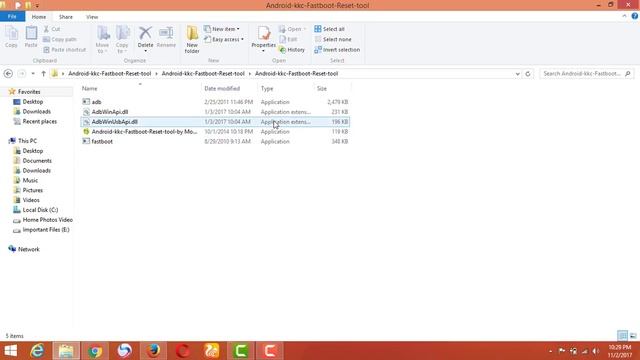Sort files by the Name column header
The width and height of the screenshot is (640, 360).
coord(140,88)
